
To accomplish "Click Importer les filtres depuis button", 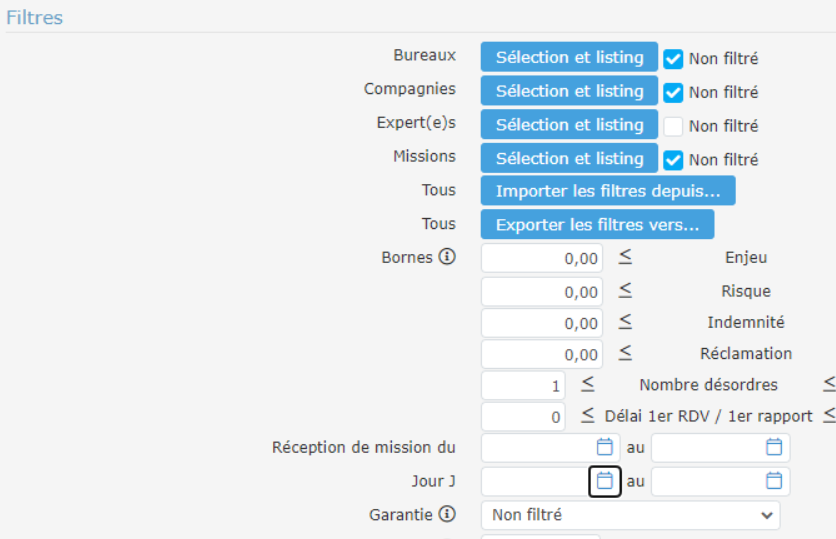I will point(608,191).
